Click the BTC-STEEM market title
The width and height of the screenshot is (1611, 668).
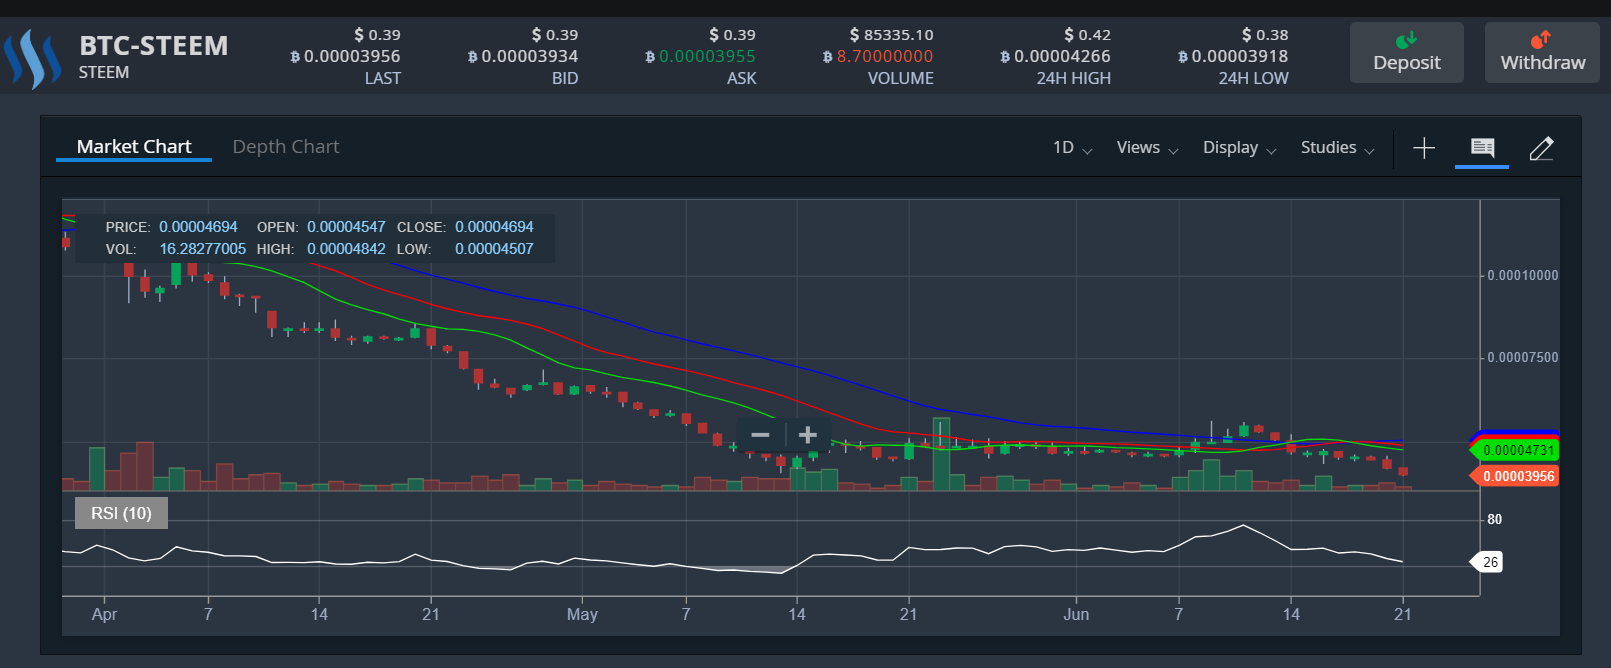tap(154, 46)
